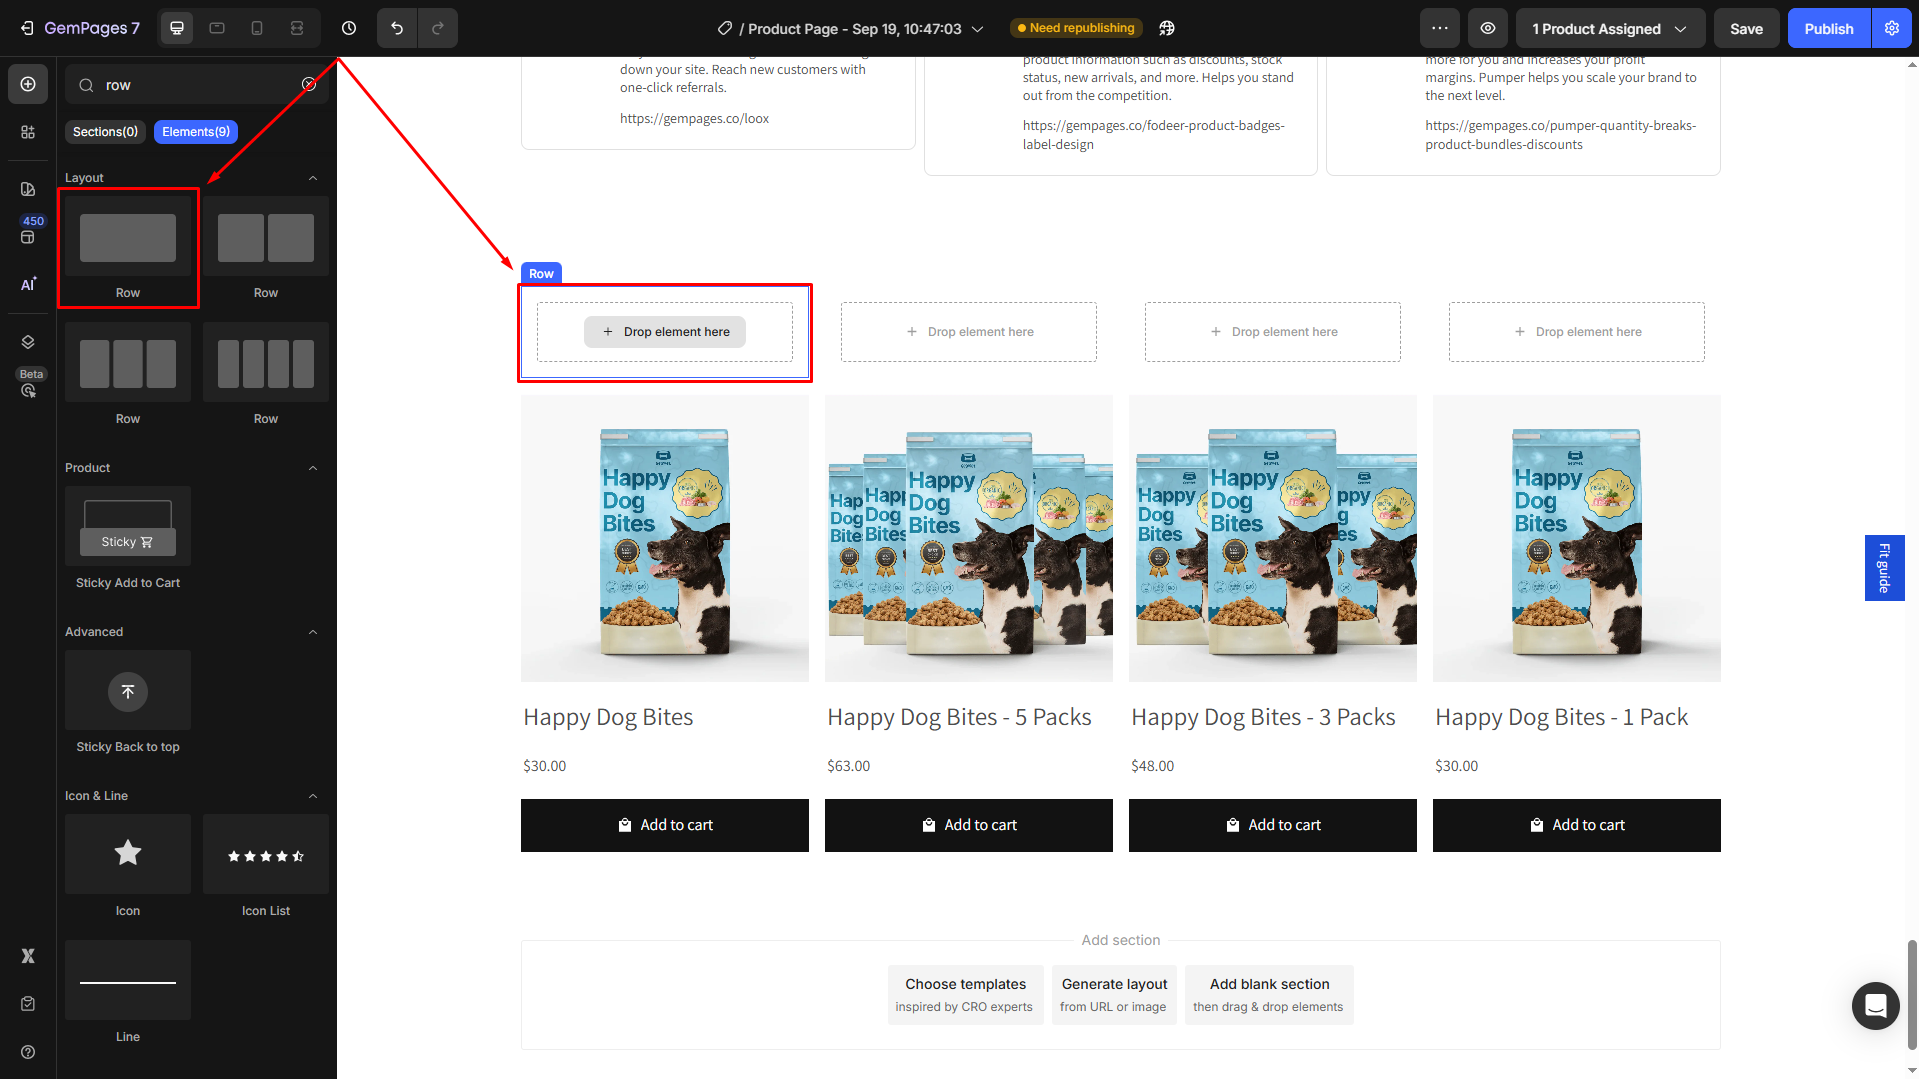
Task: Click the preview eye icon
Action: click(1488, 28)
